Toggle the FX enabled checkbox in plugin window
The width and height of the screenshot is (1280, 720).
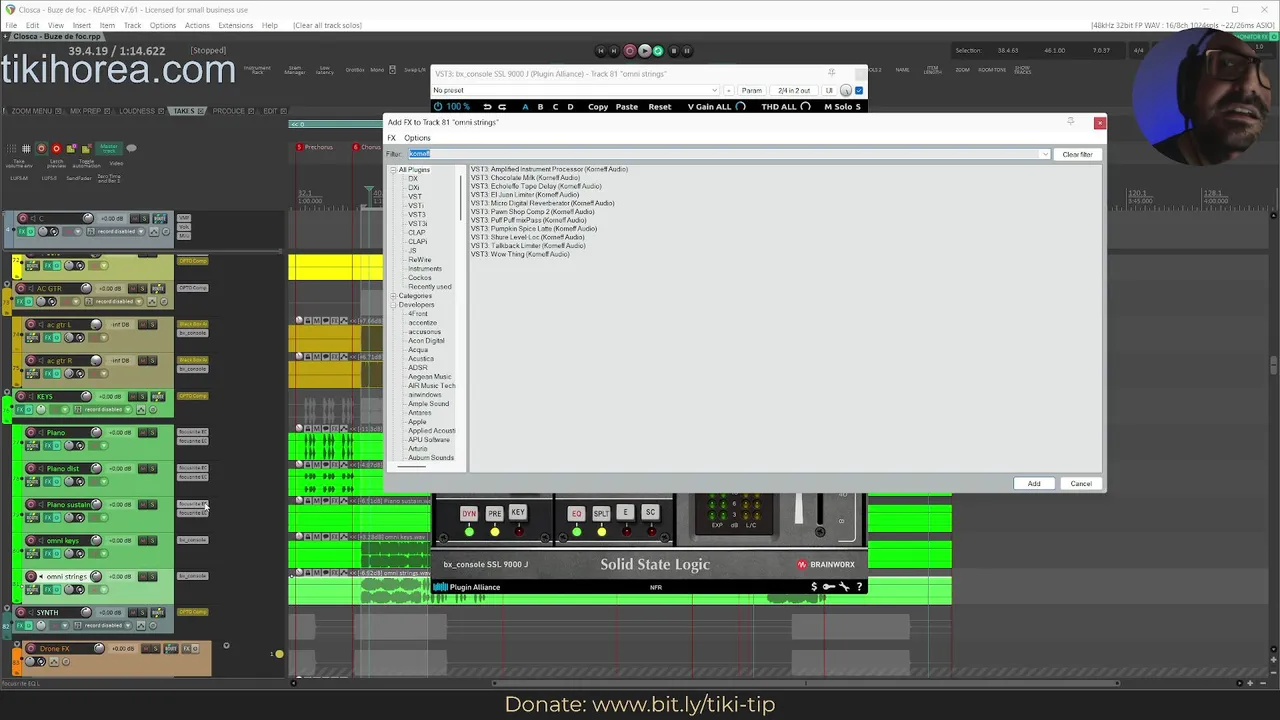coord(859,90)
